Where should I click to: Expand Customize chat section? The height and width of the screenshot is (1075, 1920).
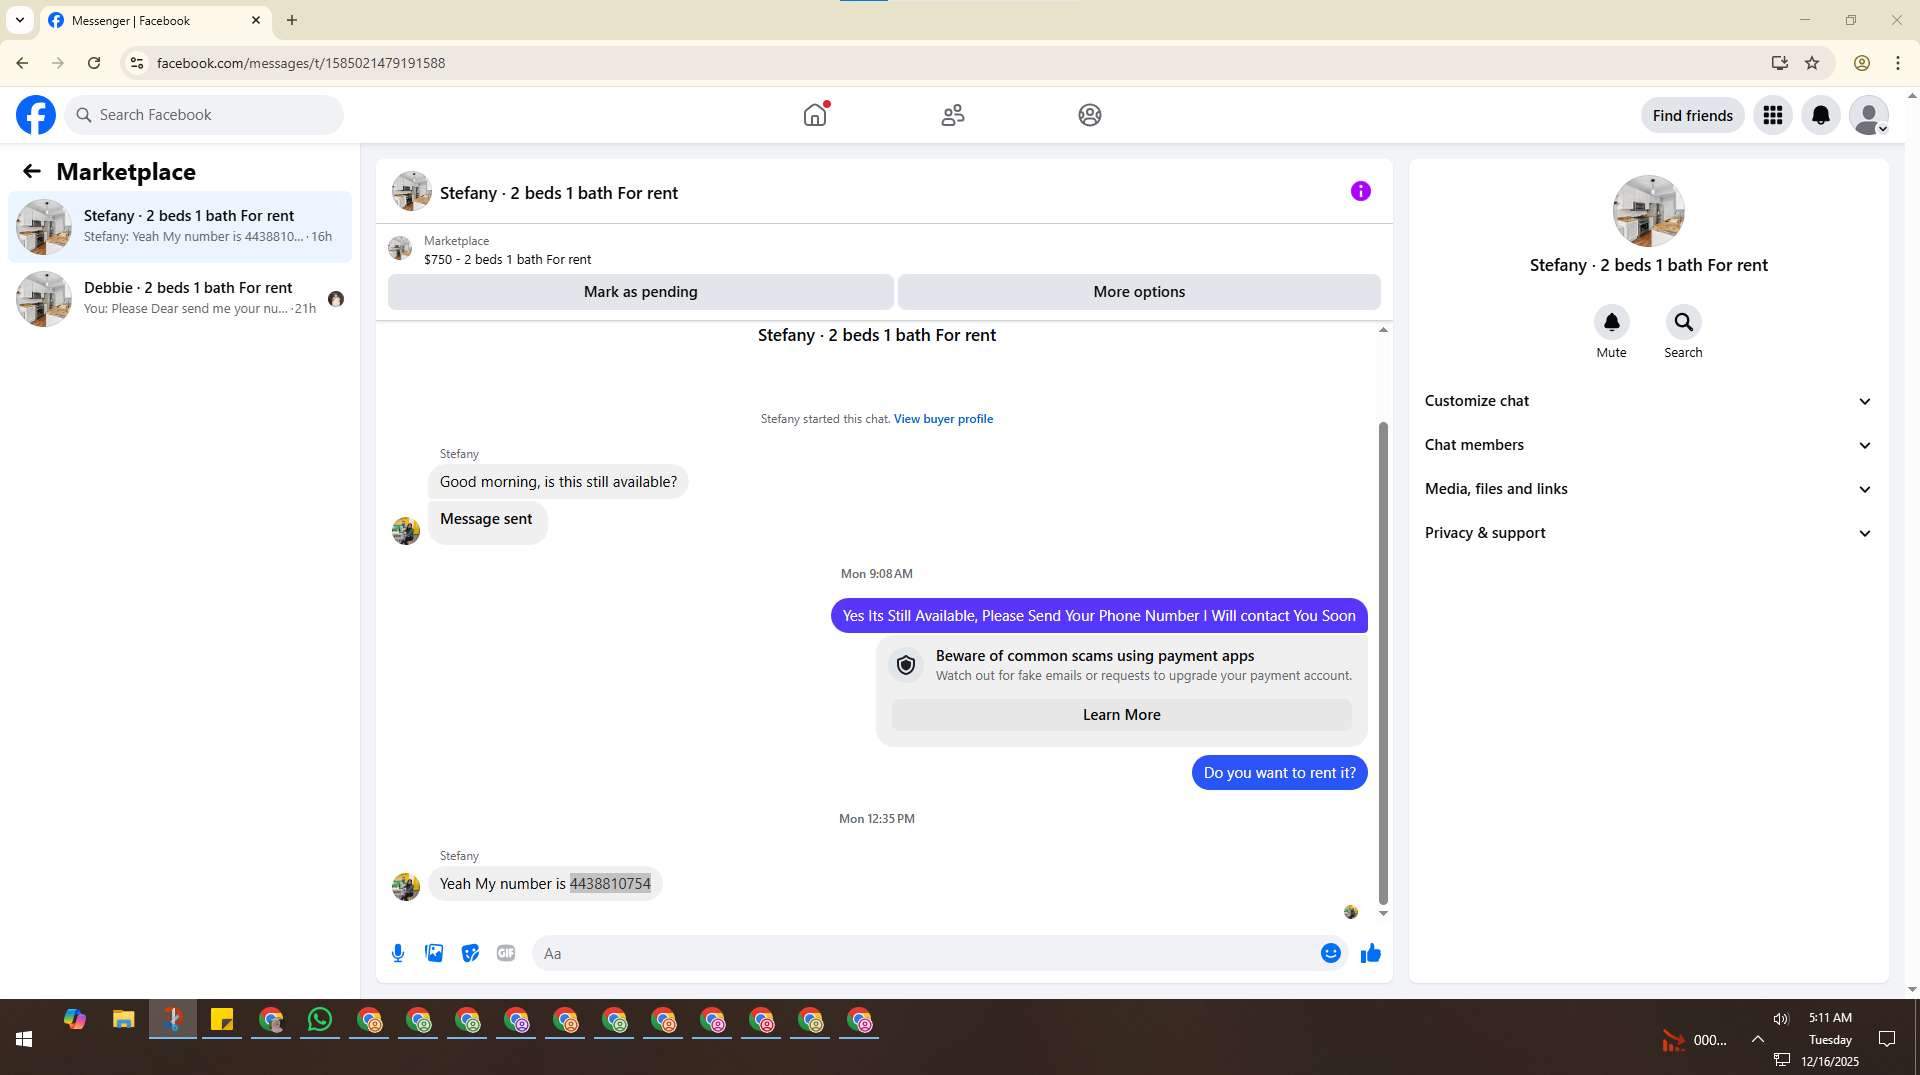click(1648, 401)
